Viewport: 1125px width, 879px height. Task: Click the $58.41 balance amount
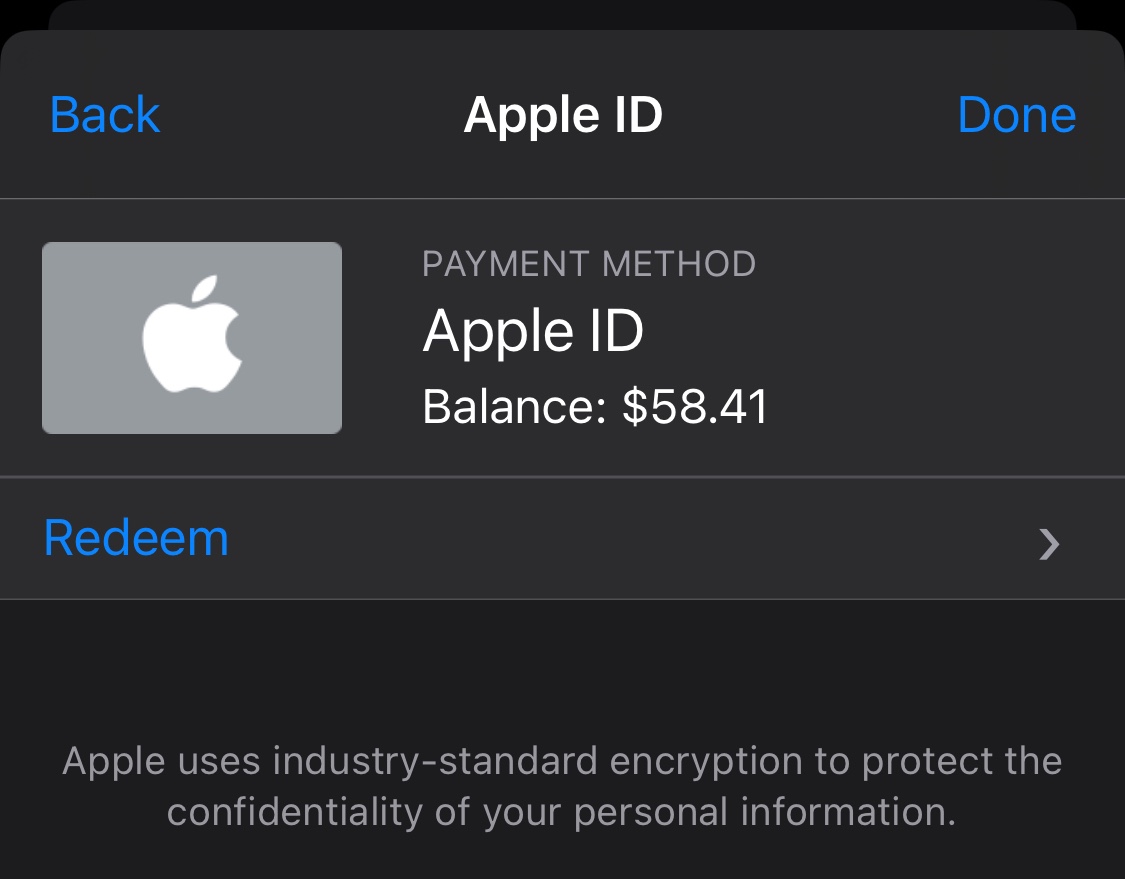coord(695,407)
